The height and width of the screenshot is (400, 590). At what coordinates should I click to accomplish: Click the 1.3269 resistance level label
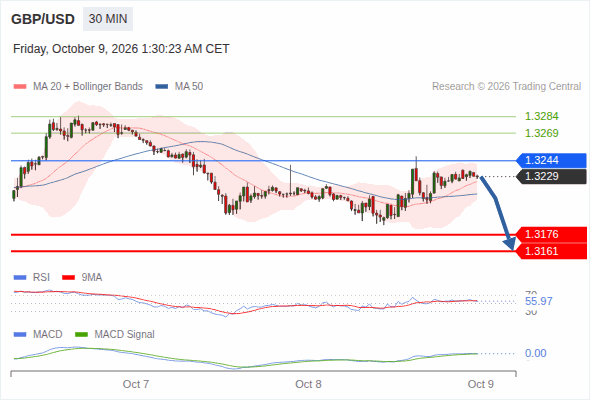(541, 133)
